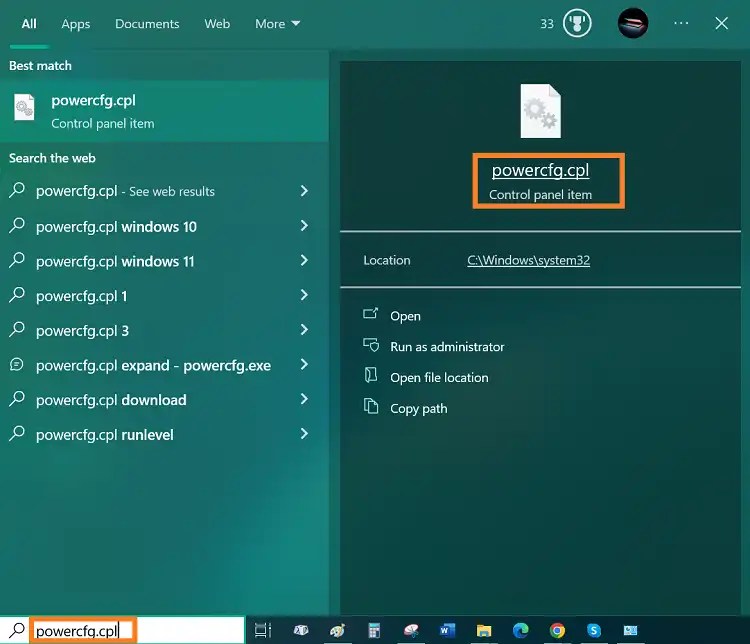
Task: Open Snipping Tool from taskbar
Action: coord(411,631)
